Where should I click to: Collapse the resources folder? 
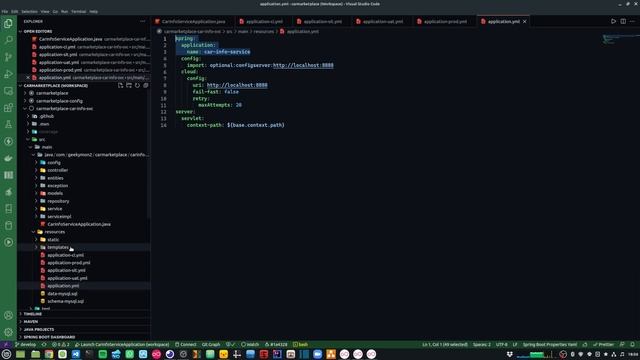click(54, 232)
